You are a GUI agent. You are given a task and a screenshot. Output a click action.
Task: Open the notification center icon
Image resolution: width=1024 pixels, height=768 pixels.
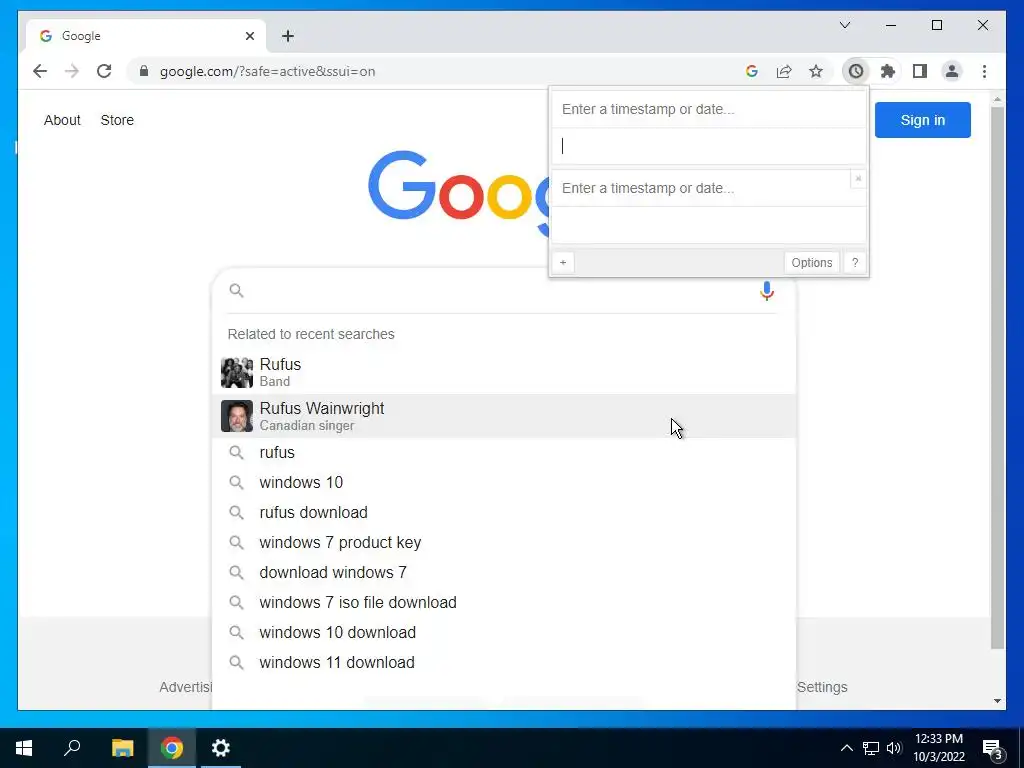click(x=992, y=749)
